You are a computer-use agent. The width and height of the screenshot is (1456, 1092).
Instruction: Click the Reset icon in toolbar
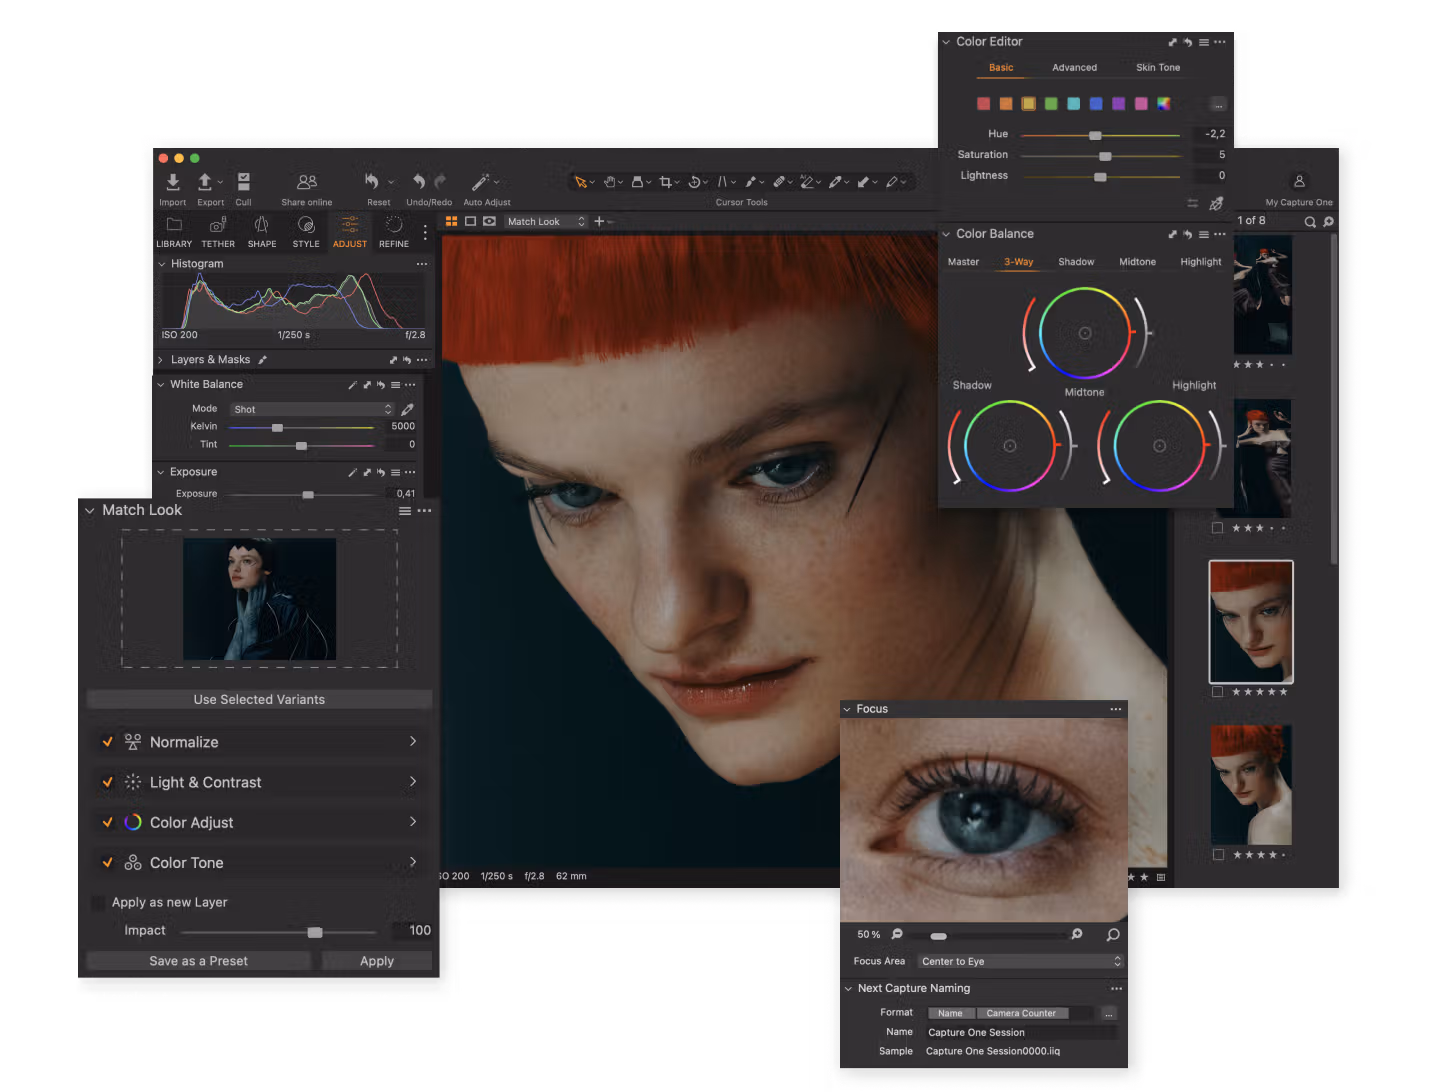[x=372, y=183]
